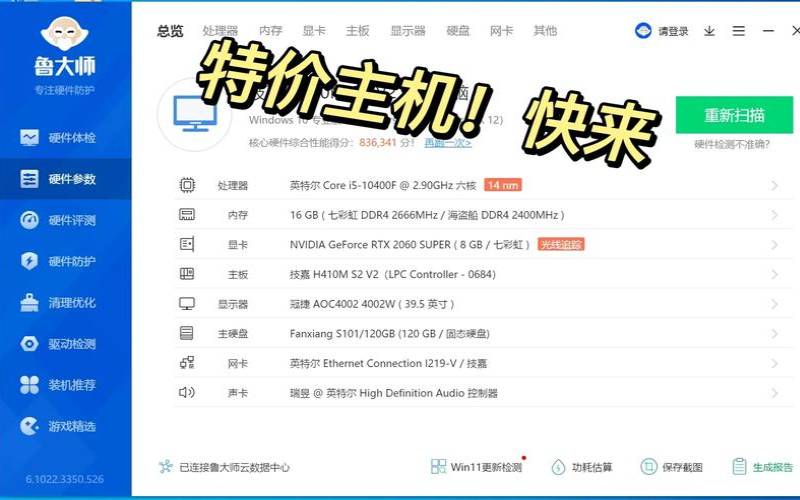
Task: Expand the 显卡 row chevron
Action: click(x=775, y=244)
